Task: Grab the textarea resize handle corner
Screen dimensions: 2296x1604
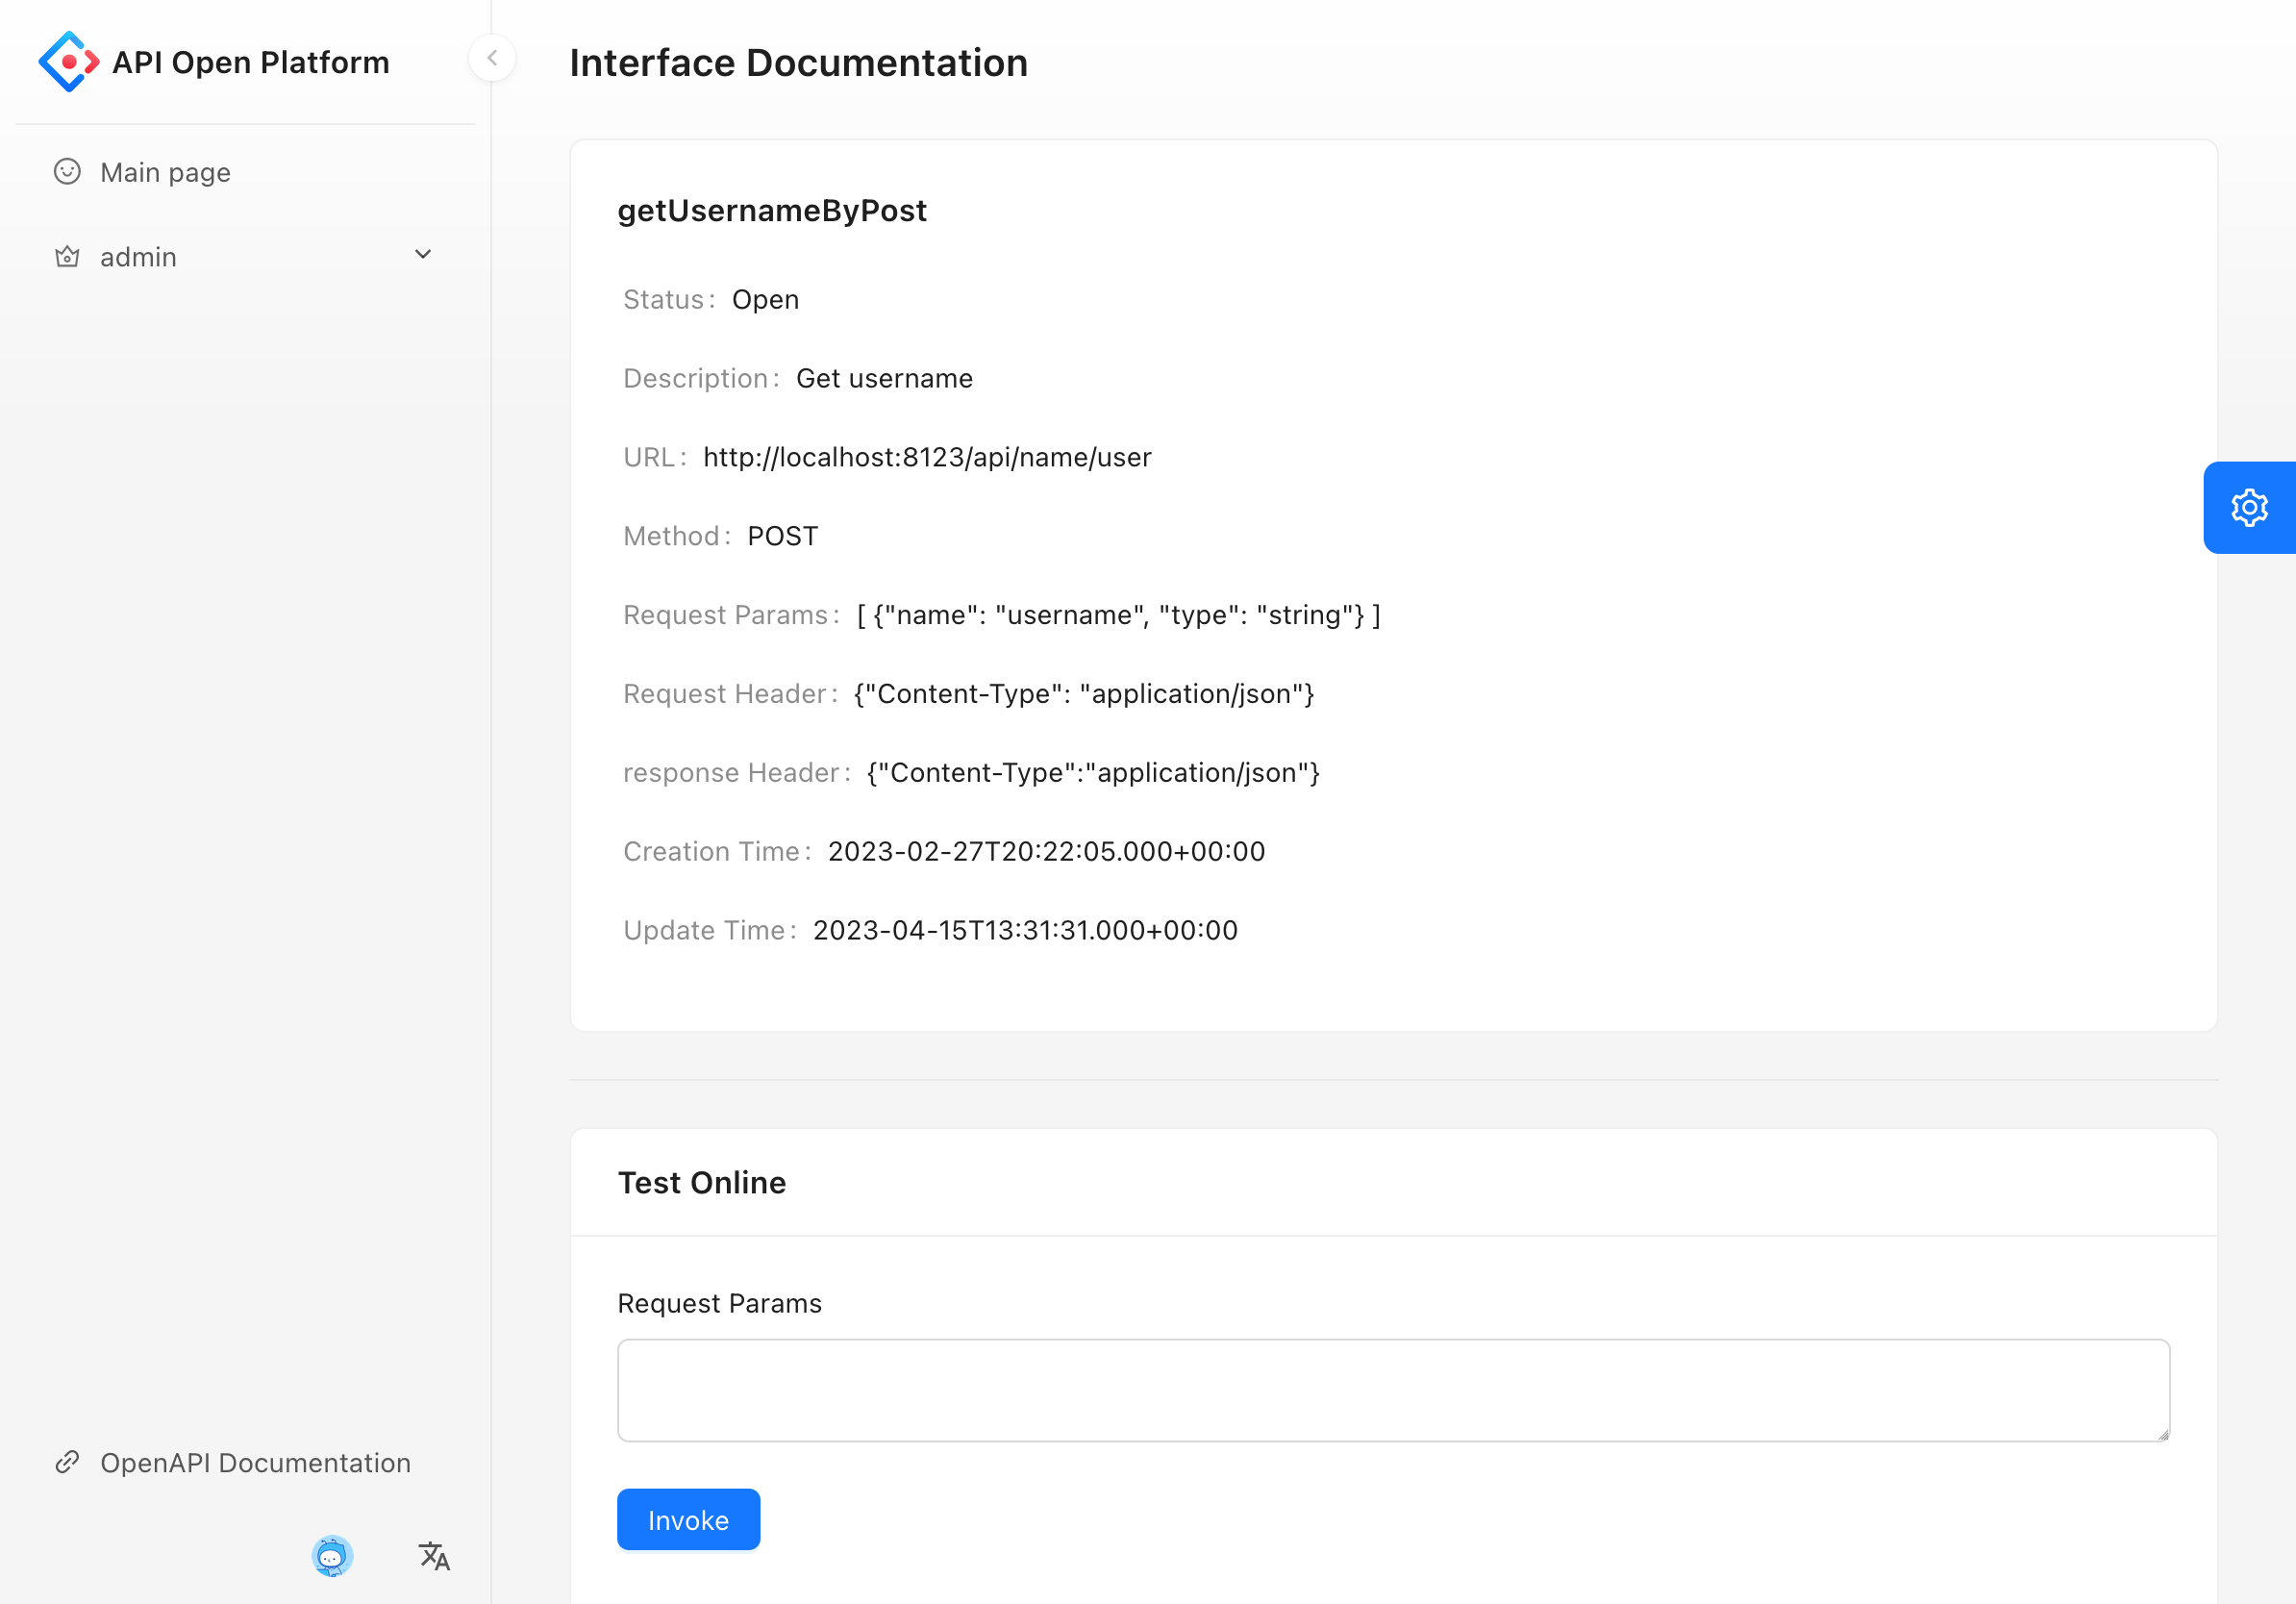Action: pos(2163,1434)
